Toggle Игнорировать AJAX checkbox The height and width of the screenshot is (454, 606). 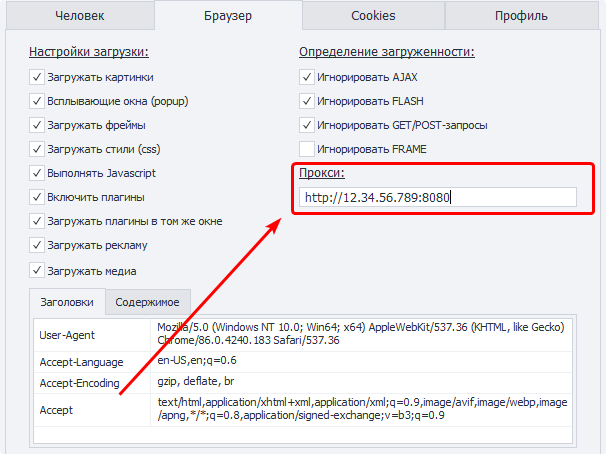pyautogui.click(x=307, y=77)
